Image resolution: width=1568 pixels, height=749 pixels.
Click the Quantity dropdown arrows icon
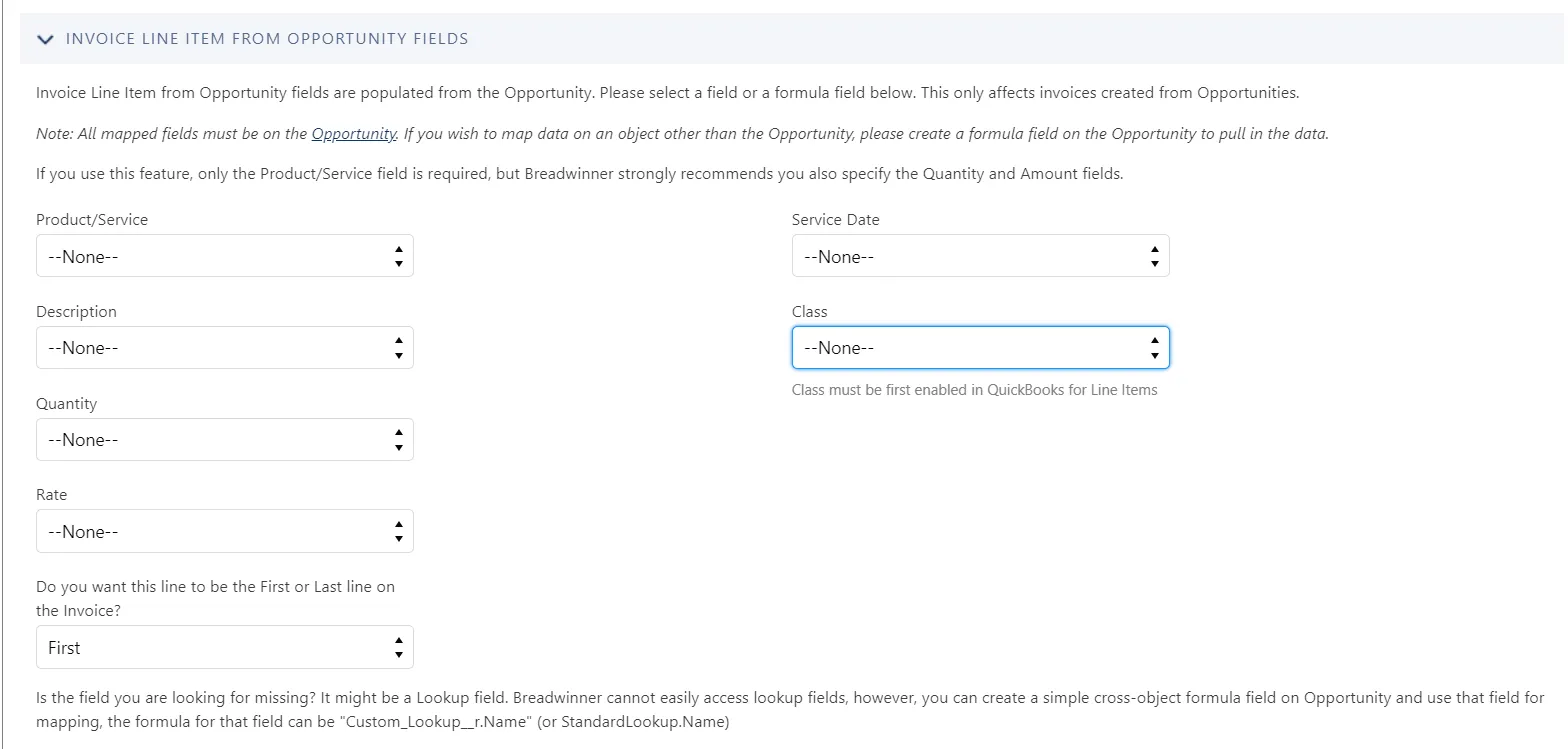tap(399, 440)
